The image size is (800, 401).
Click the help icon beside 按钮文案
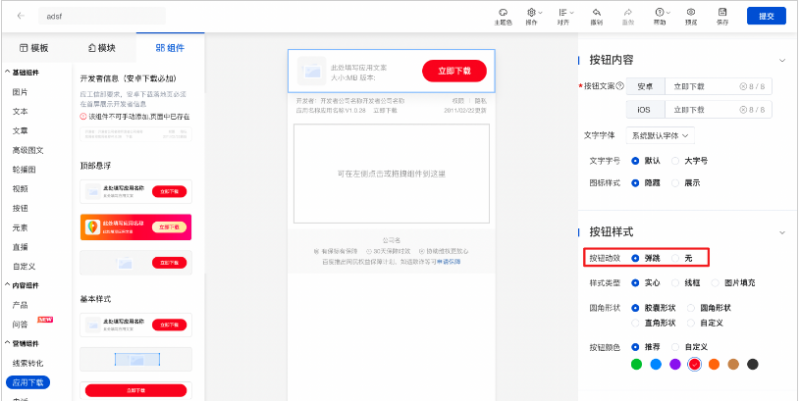tap(620, 86)
